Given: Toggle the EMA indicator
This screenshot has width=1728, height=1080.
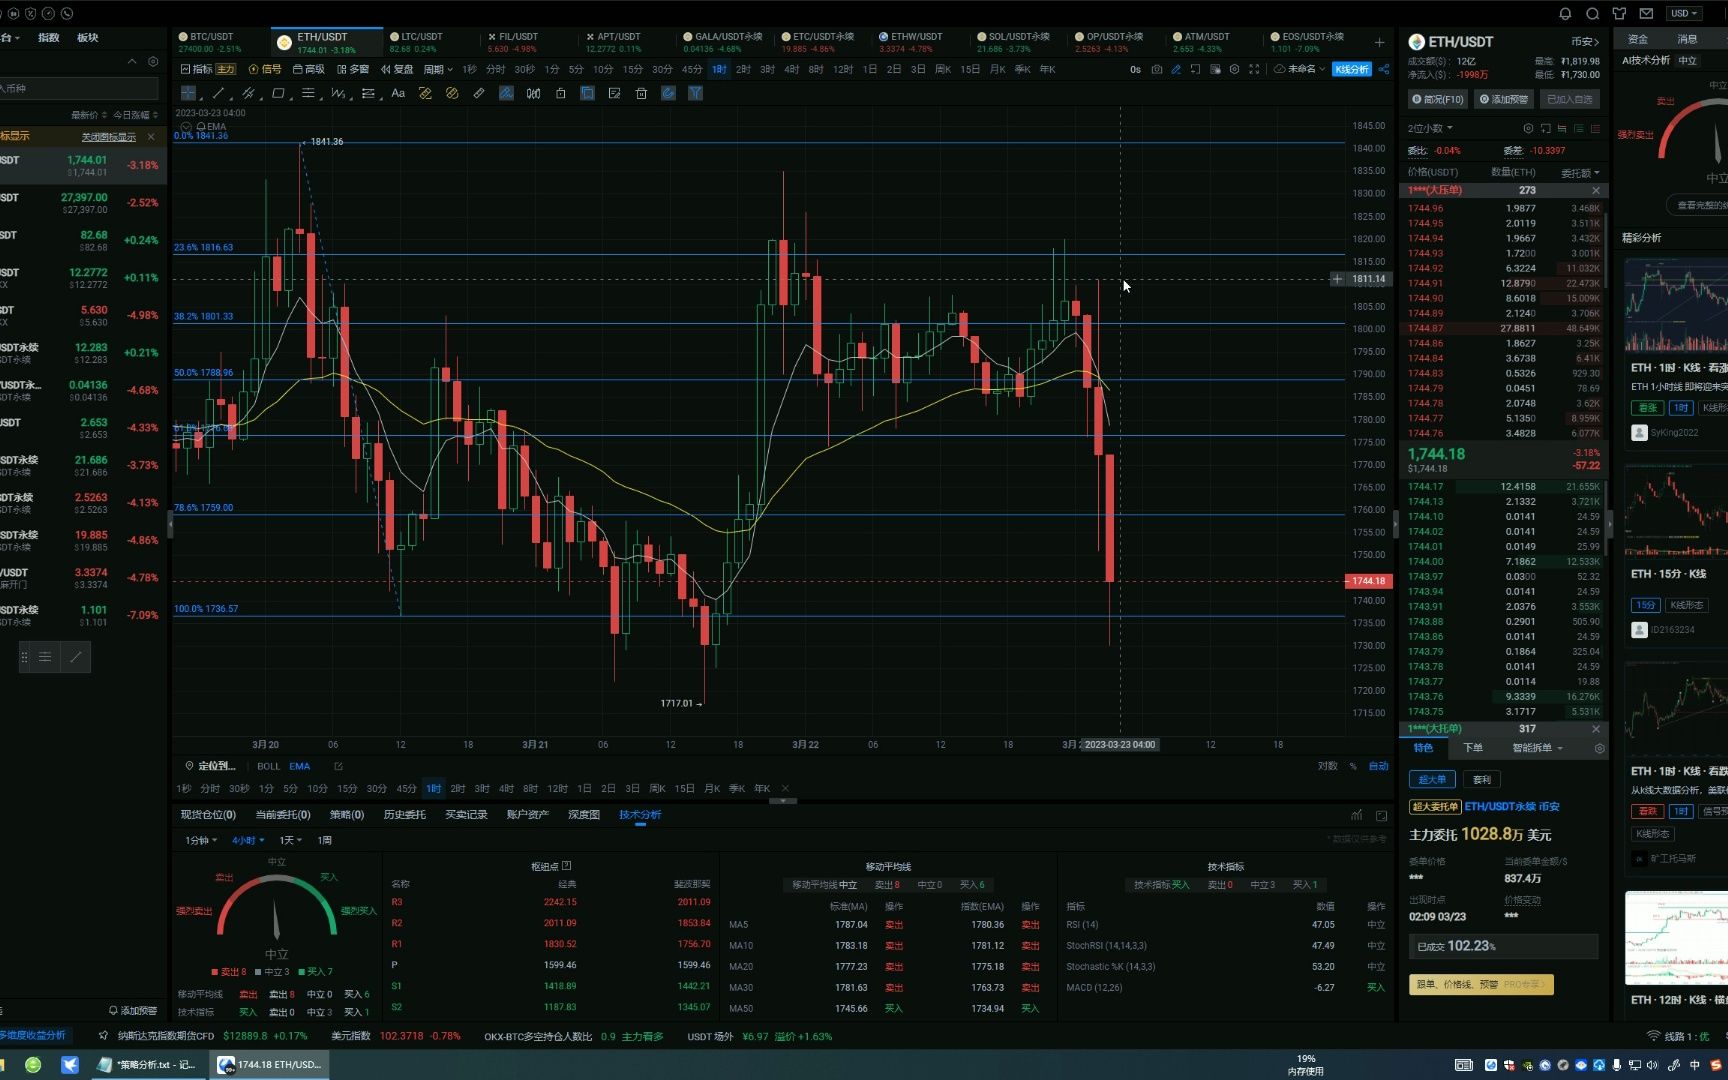Looking at the screenshot, I should 300,766.
